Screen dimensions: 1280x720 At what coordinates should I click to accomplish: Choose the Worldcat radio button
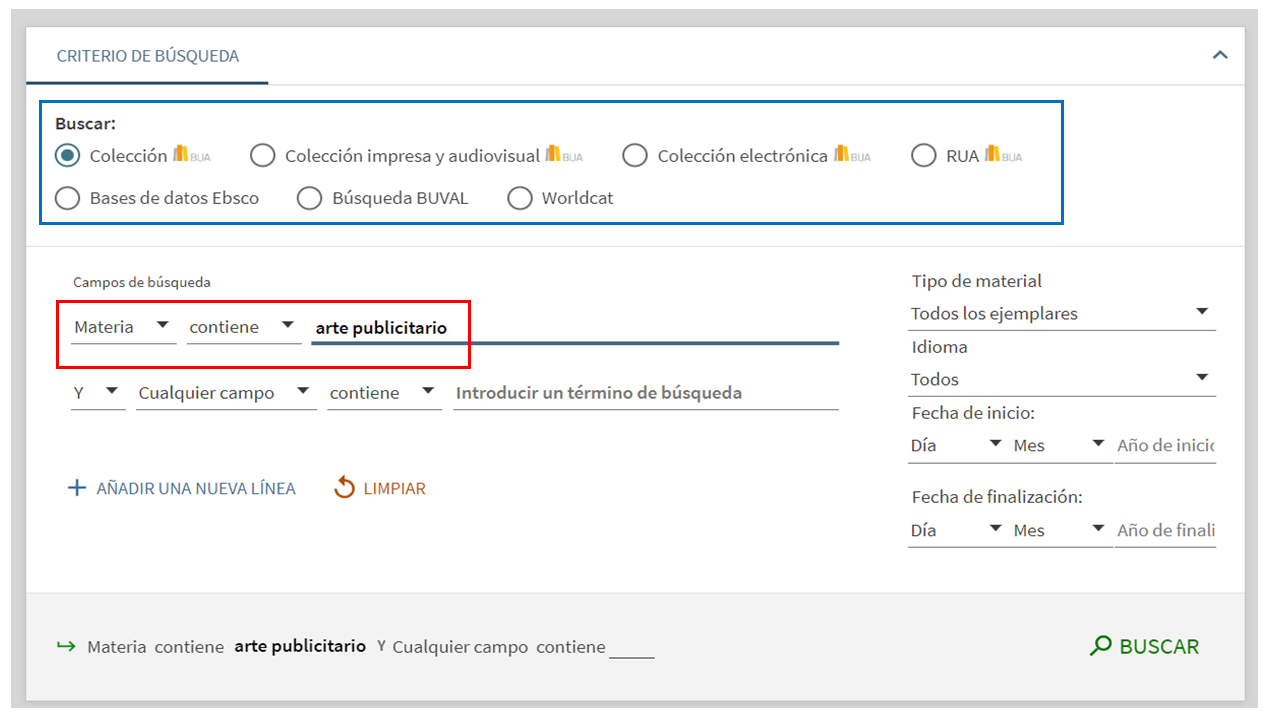coord(520,198)
